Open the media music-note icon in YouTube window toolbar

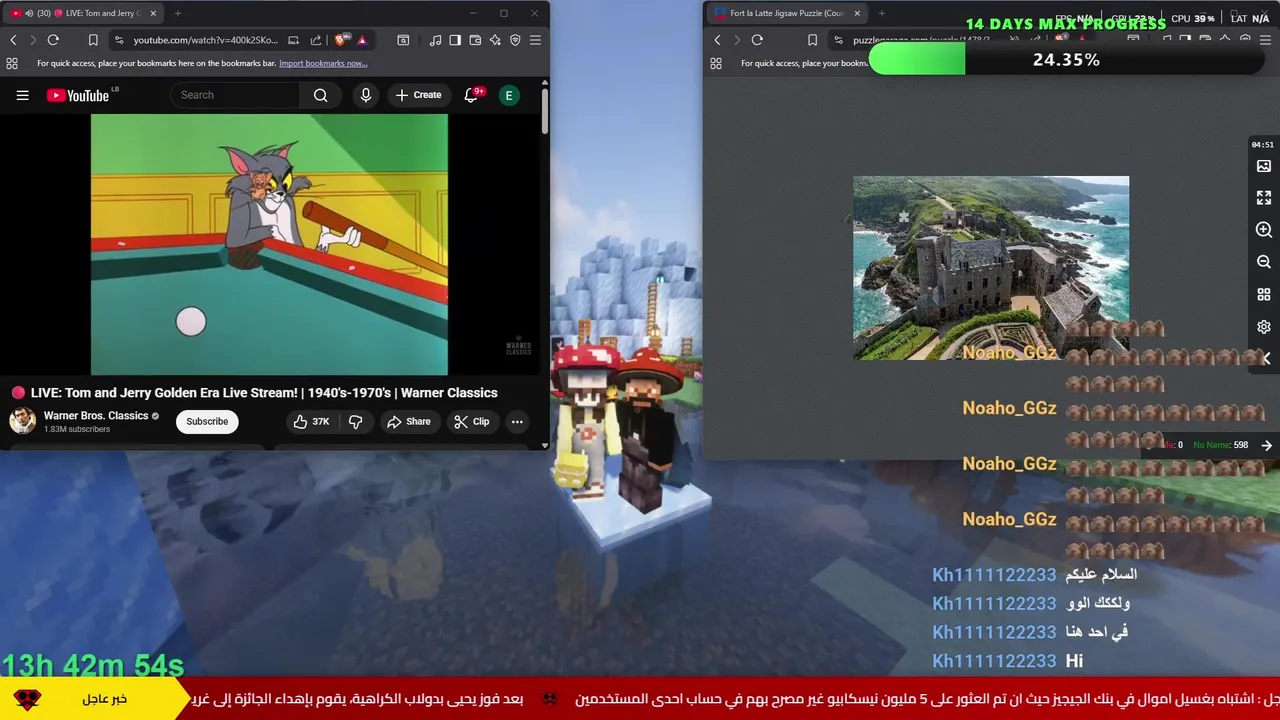click(x=435, y=40)
